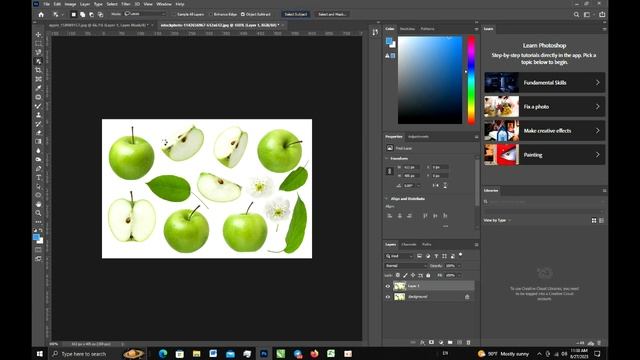The image size is (640, 360).
Task: Select the Pen tool
Action: [x=38, y=169]
